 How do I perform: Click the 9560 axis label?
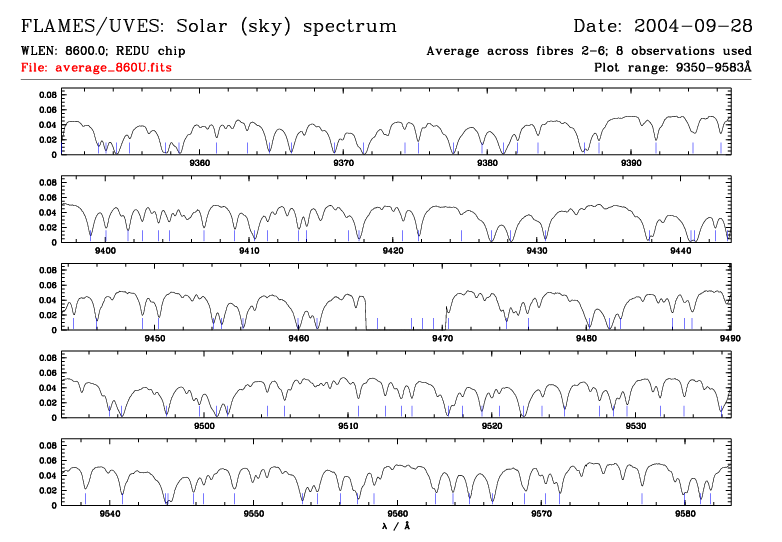[397, 514]
